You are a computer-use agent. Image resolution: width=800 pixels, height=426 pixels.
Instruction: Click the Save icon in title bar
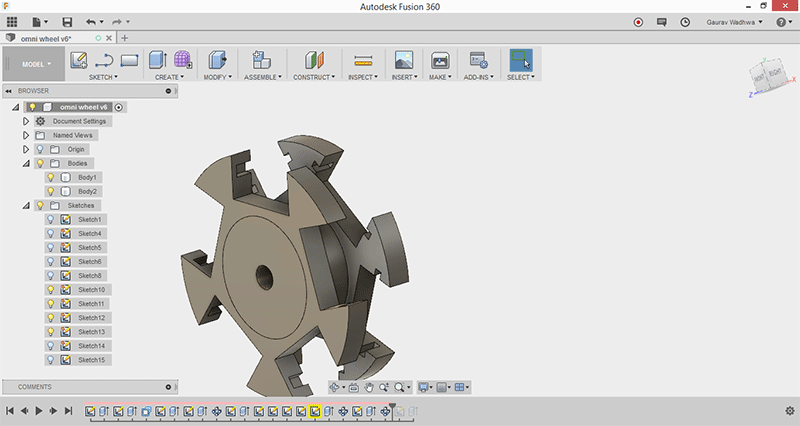pyautogui.click(x=67, y=21)
